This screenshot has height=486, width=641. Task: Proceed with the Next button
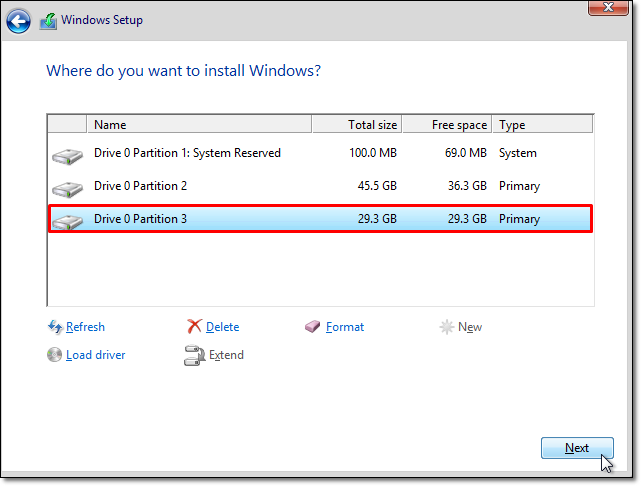tap(577, 448)
